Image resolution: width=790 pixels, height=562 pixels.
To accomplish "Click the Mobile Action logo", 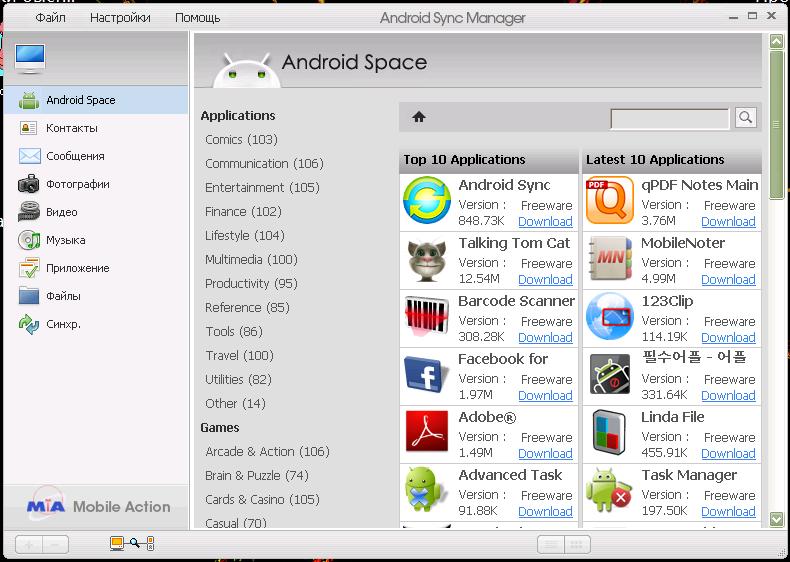I will click(x=98, y=506).
